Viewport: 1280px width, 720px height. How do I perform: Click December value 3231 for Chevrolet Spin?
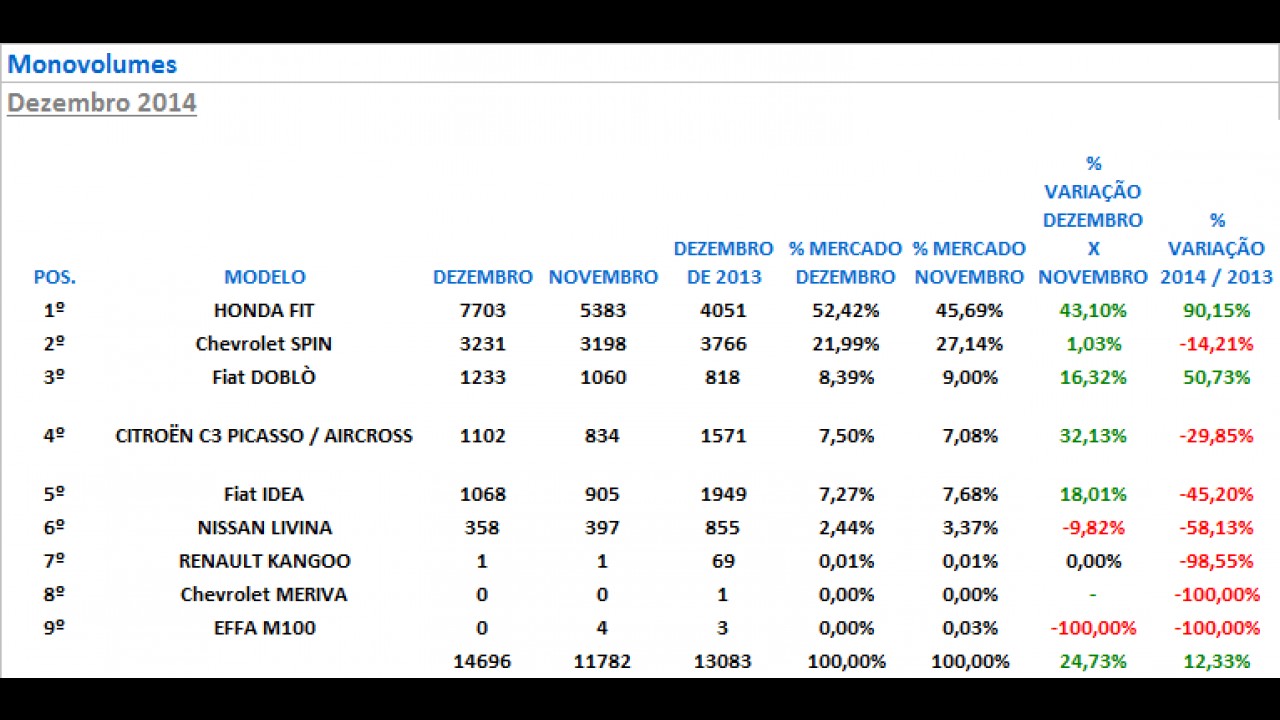[x=482, y=344]
